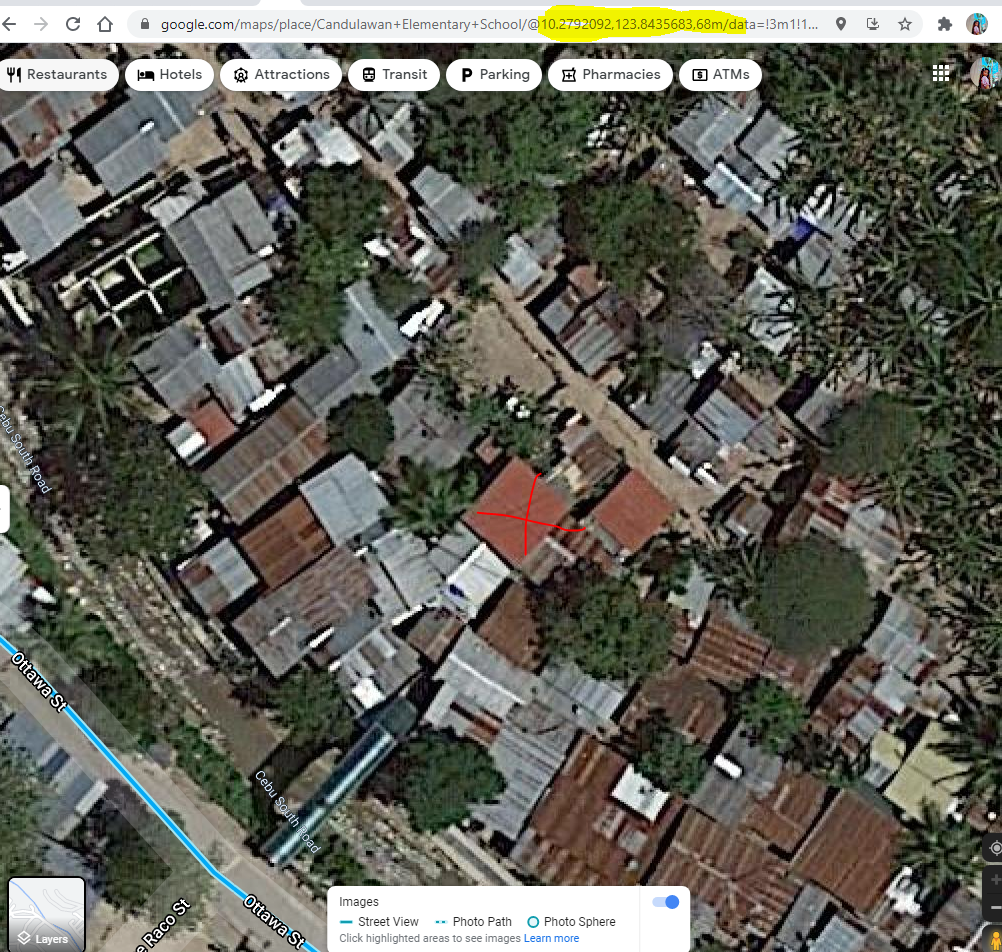Go to browser home page

pyautogui.click(x=105, y=24)
